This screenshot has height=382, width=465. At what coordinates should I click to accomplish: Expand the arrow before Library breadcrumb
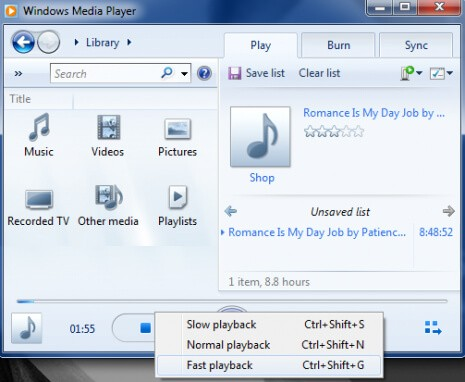[x=77, y=42]
